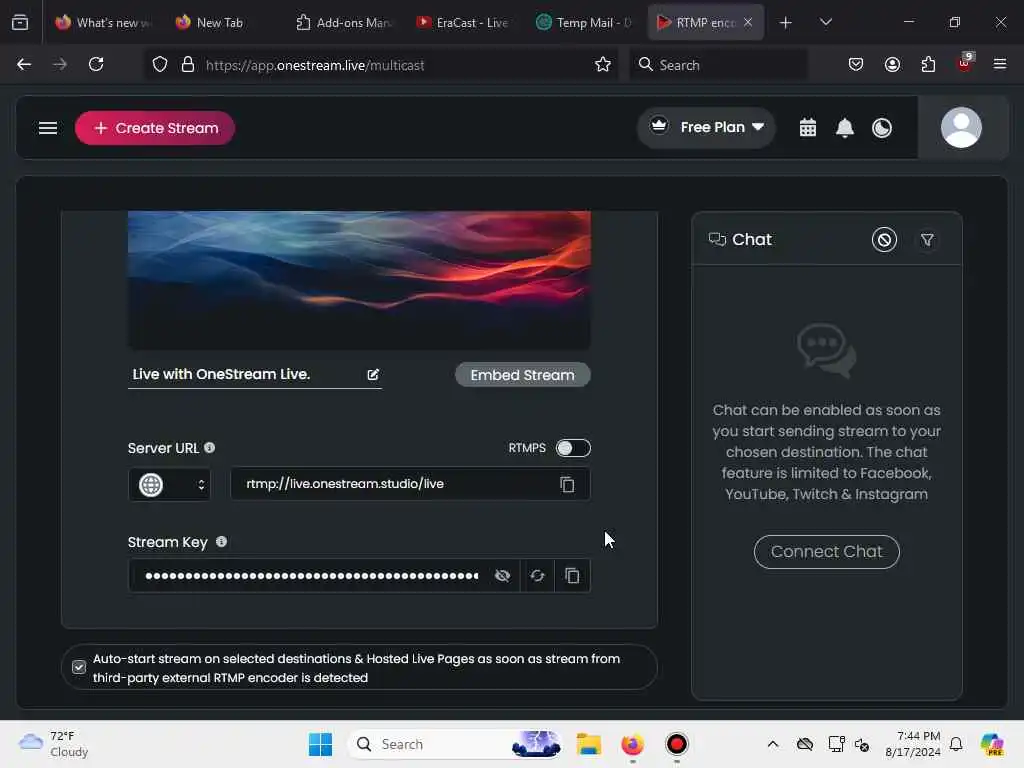Switch to the EraCast - Live tab
Screen dimensions: 1024x768
coord(462,23)
